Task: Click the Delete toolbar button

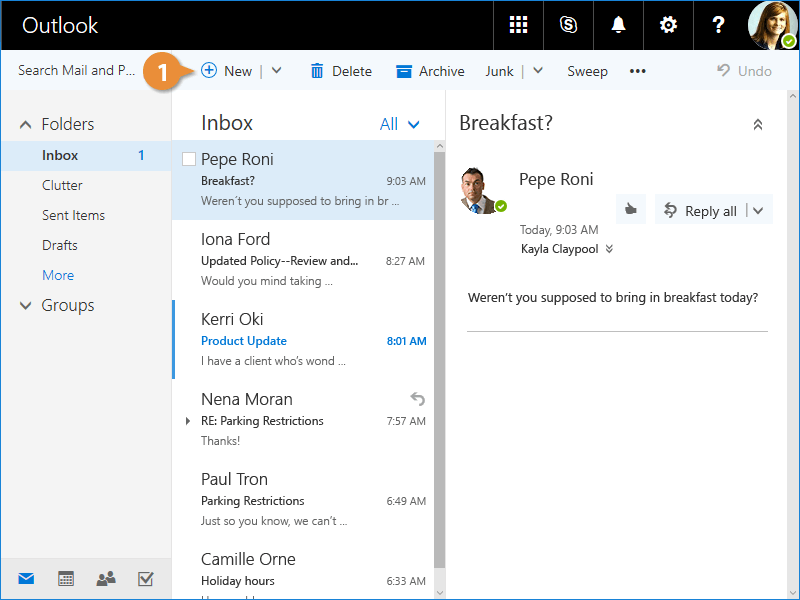Action: click(341, 71)
